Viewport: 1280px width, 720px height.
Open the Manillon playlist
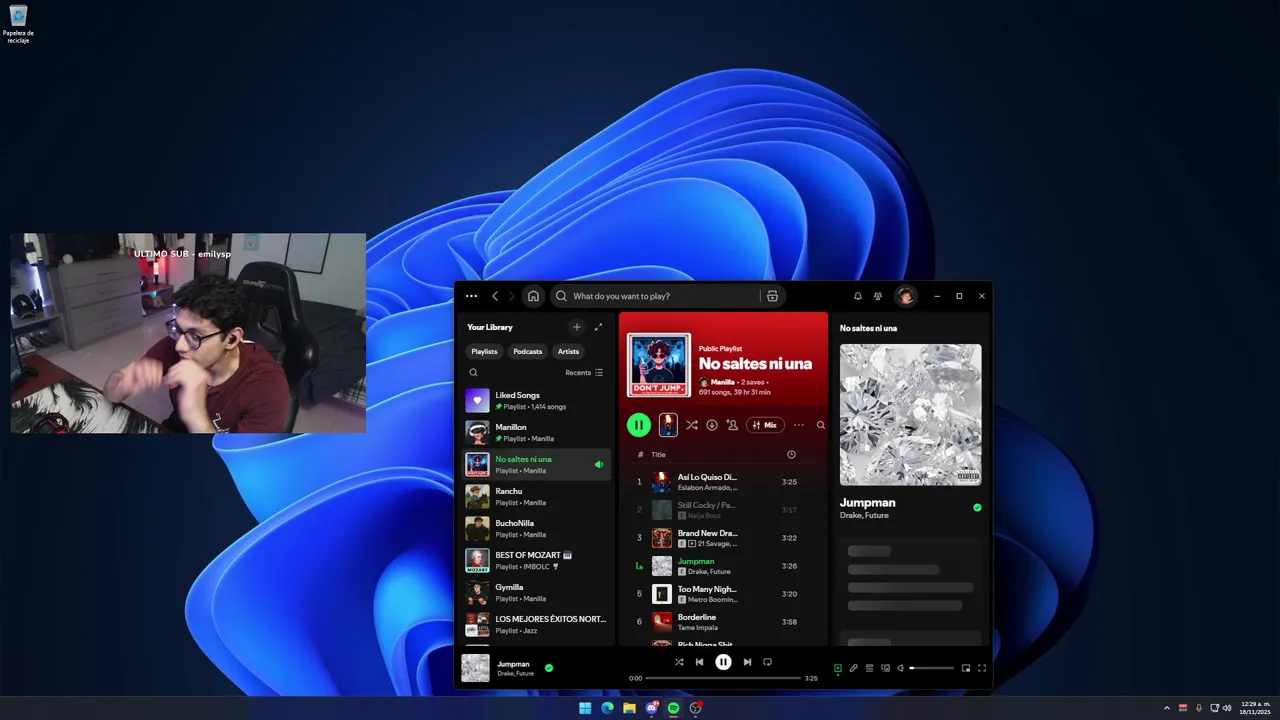(537, 433)
